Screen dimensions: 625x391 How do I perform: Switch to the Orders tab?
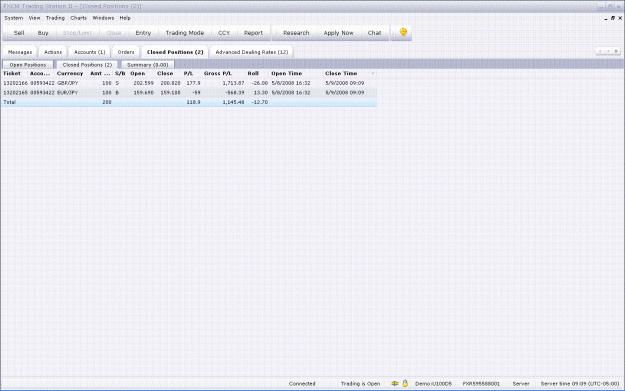click(126, 52)
